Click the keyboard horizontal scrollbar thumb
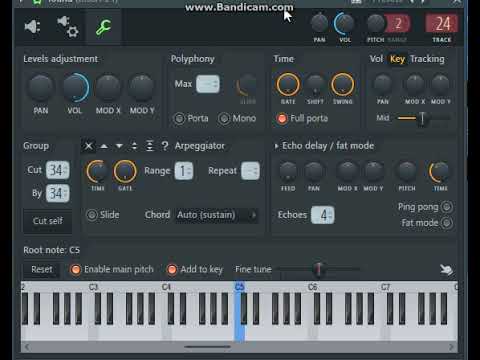Viewport: 480px width, 360px height. tap(207, 347)
